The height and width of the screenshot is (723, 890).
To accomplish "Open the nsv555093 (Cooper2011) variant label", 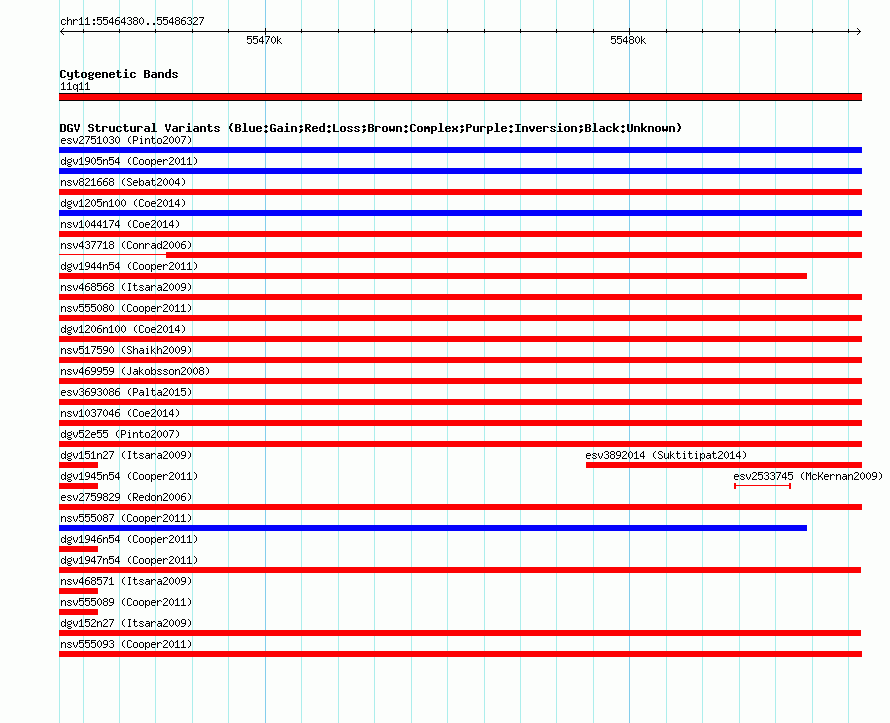I will point(126,644).
